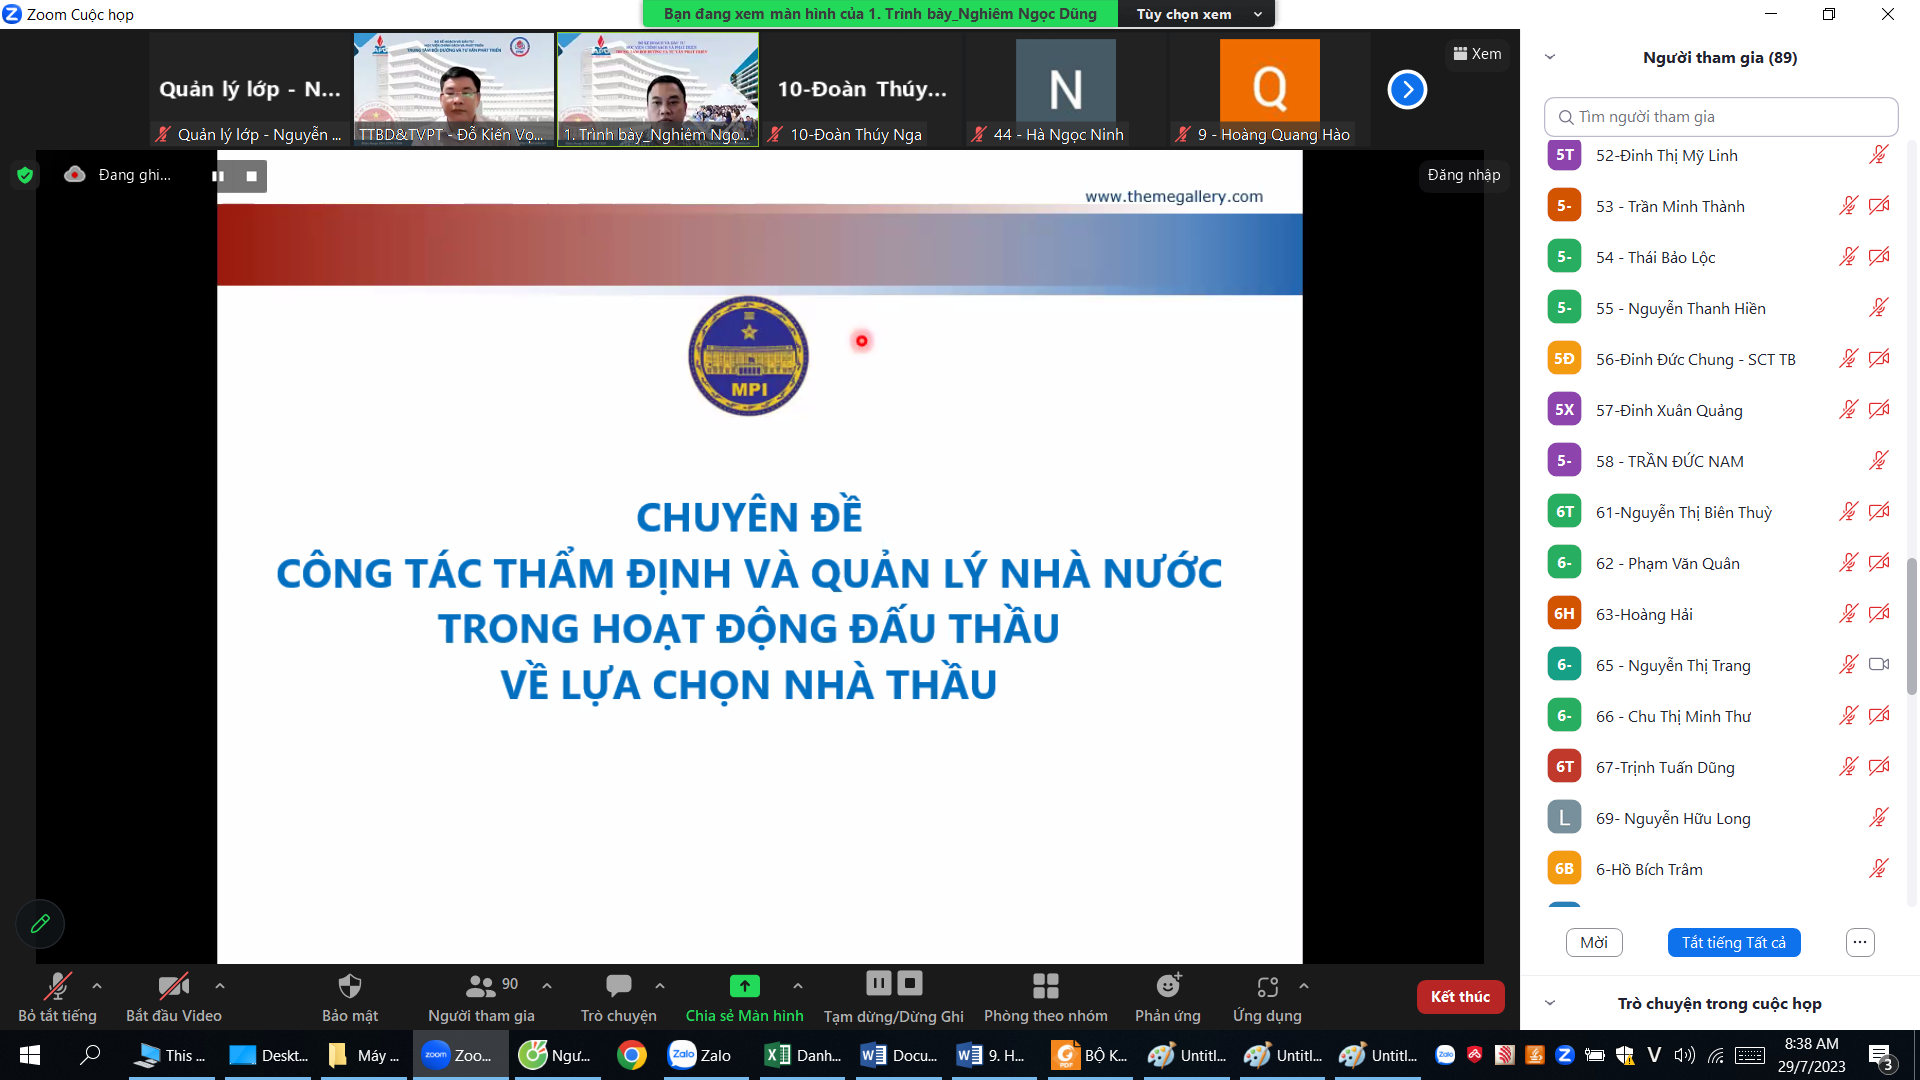
Task: Click the green annotation pencil icon
Action: pyautogui.click(x=40, y=924)
